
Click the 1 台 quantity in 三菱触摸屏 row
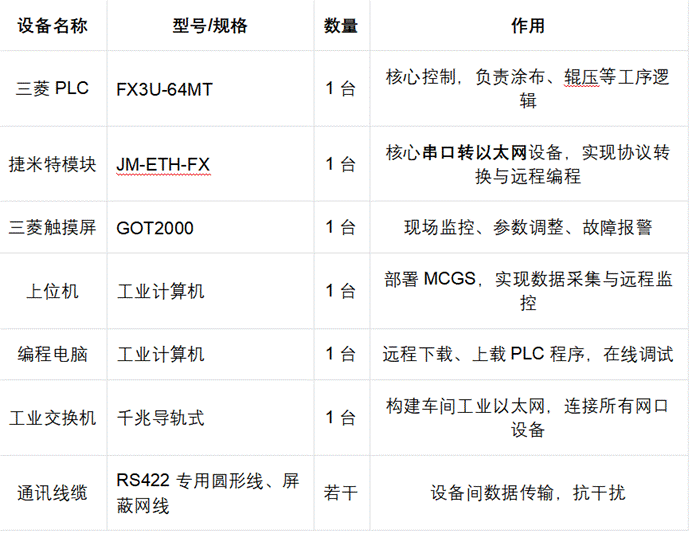(341, 228)
